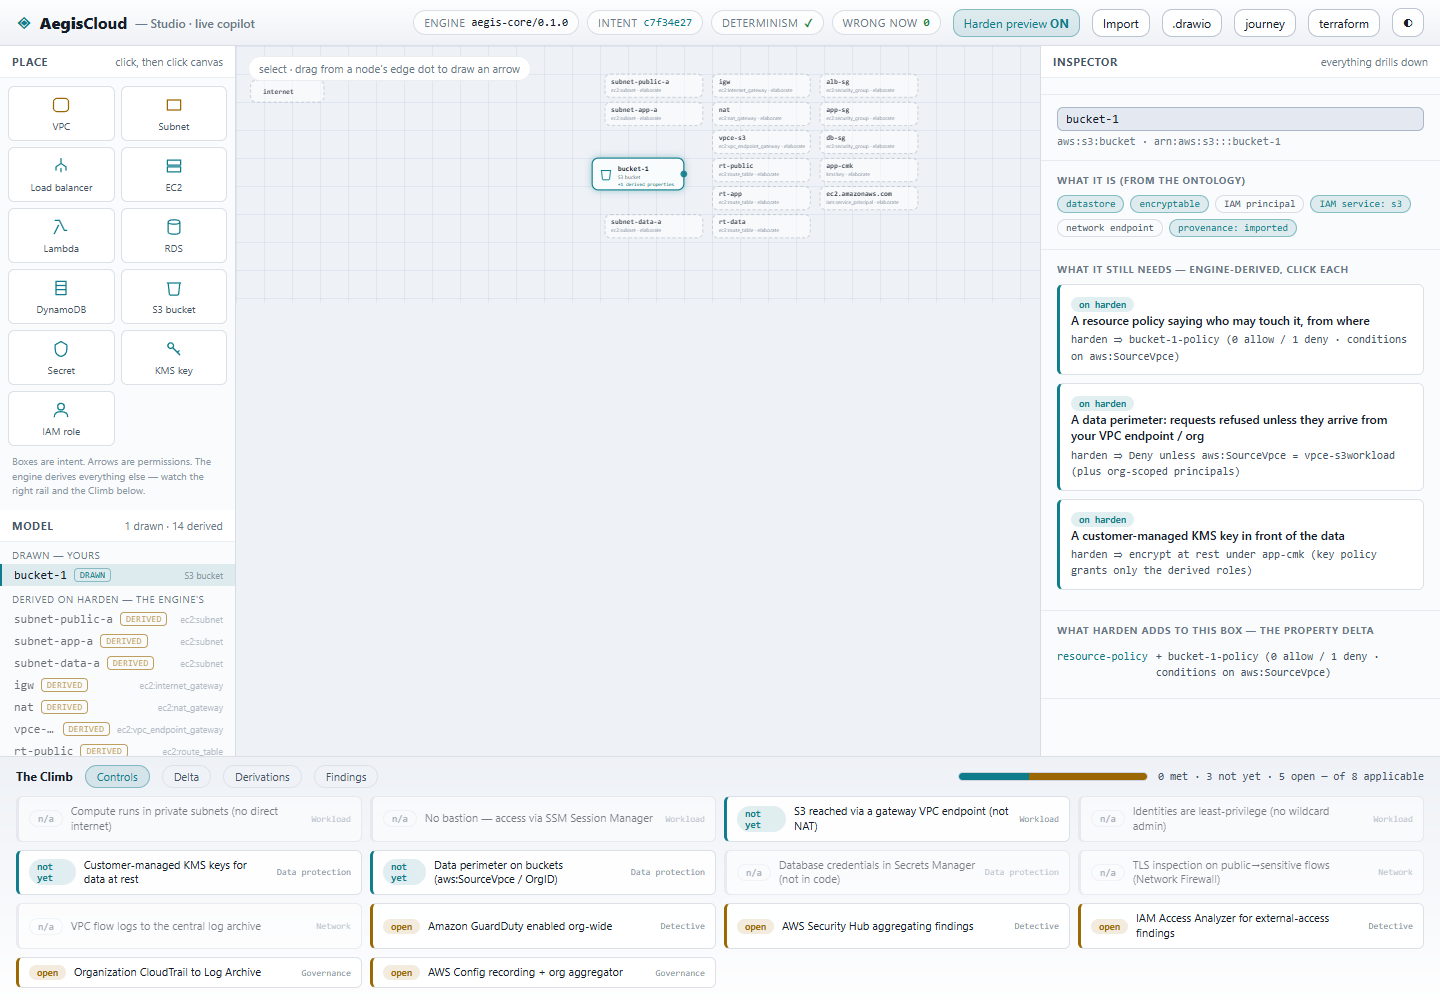Viewport: 1440px width, 1000px height.
Task: Expand the resource policy needs card
Action: [1240, 329]
